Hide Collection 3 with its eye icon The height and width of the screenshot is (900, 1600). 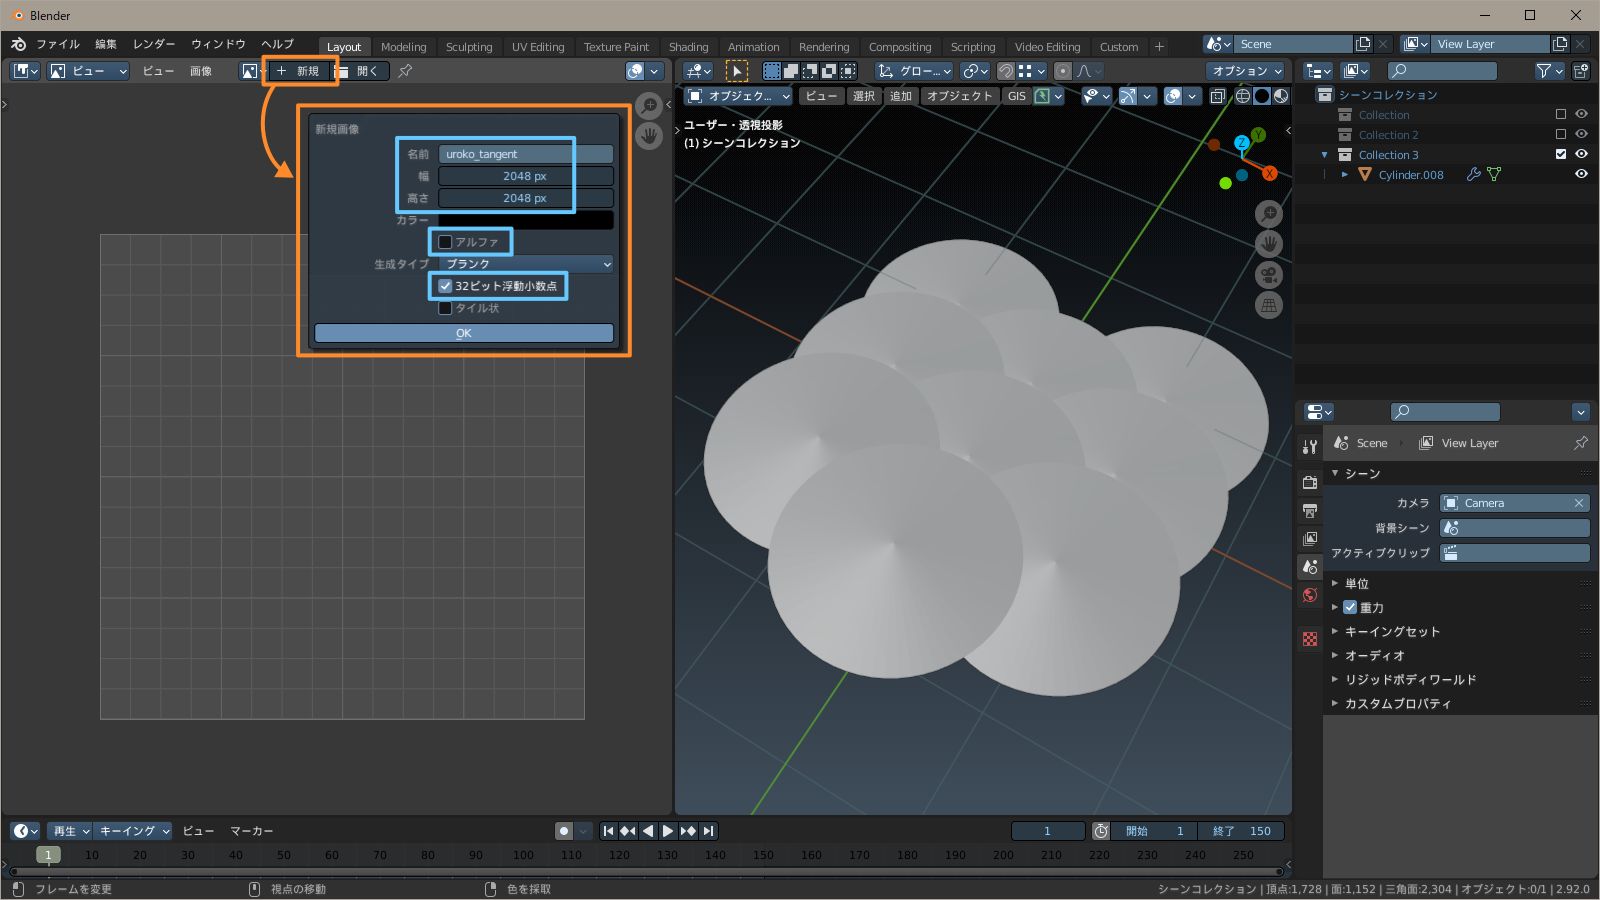pos(1581,154)
